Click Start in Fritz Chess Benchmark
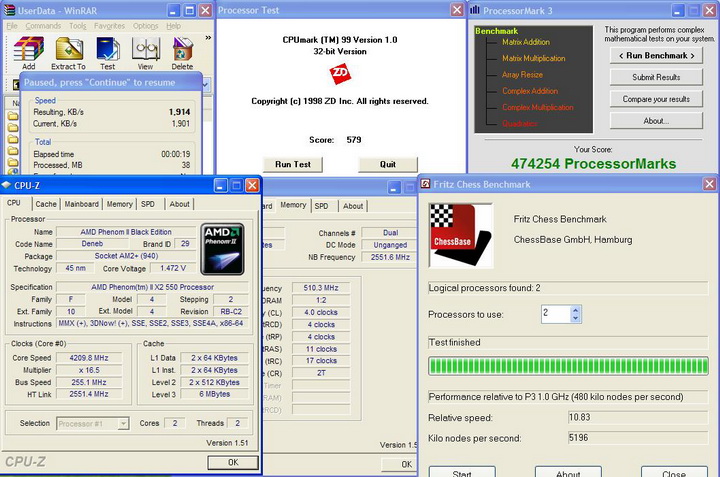Viewport: 720px width, 477px height. (462, 473)
